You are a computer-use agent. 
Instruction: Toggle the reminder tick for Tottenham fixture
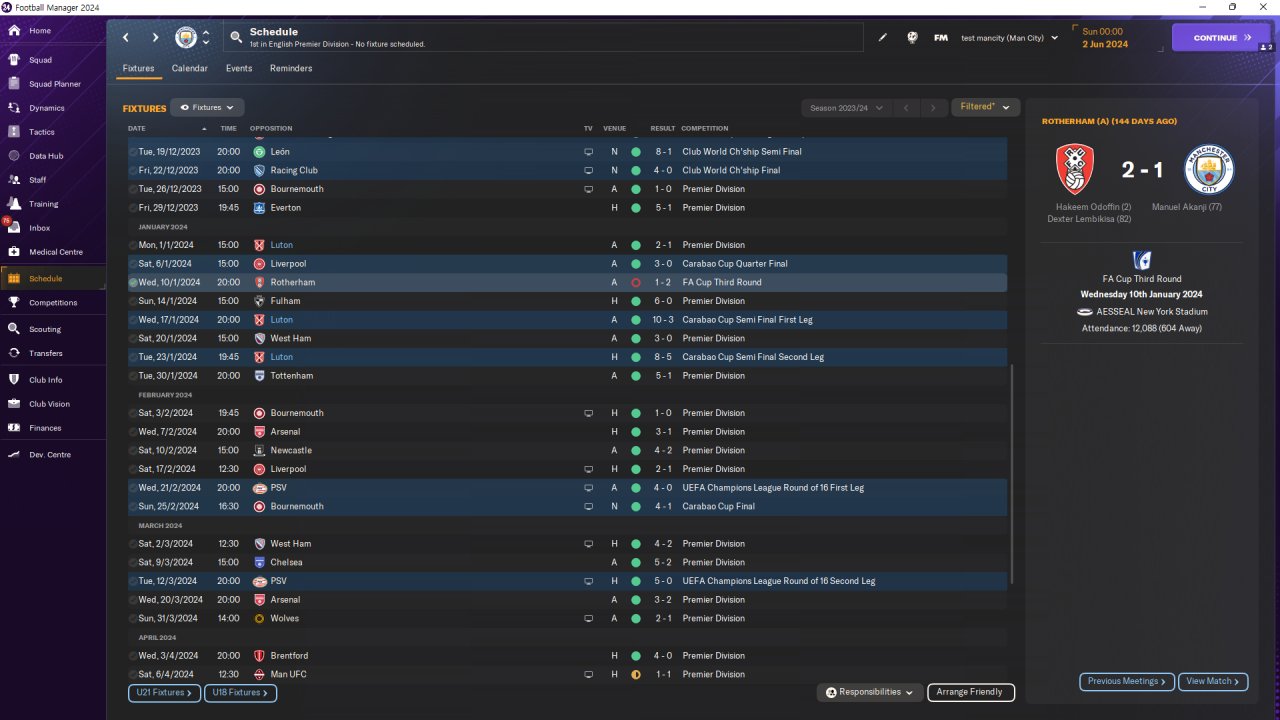coord(134,376)
